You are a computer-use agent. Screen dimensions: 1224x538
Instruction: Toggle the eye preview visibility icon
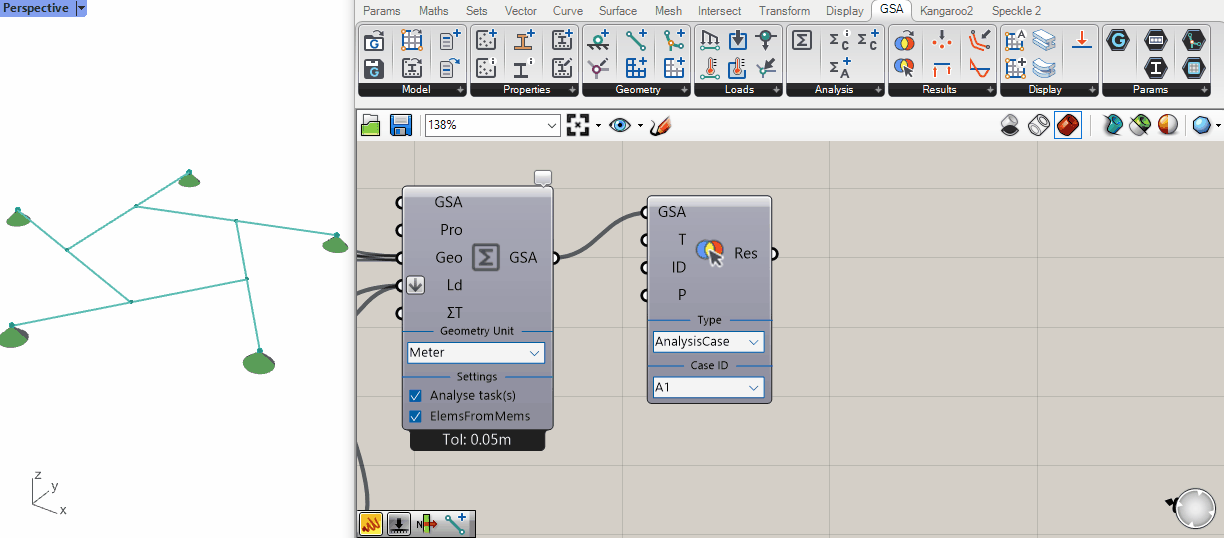pos(620,126)
